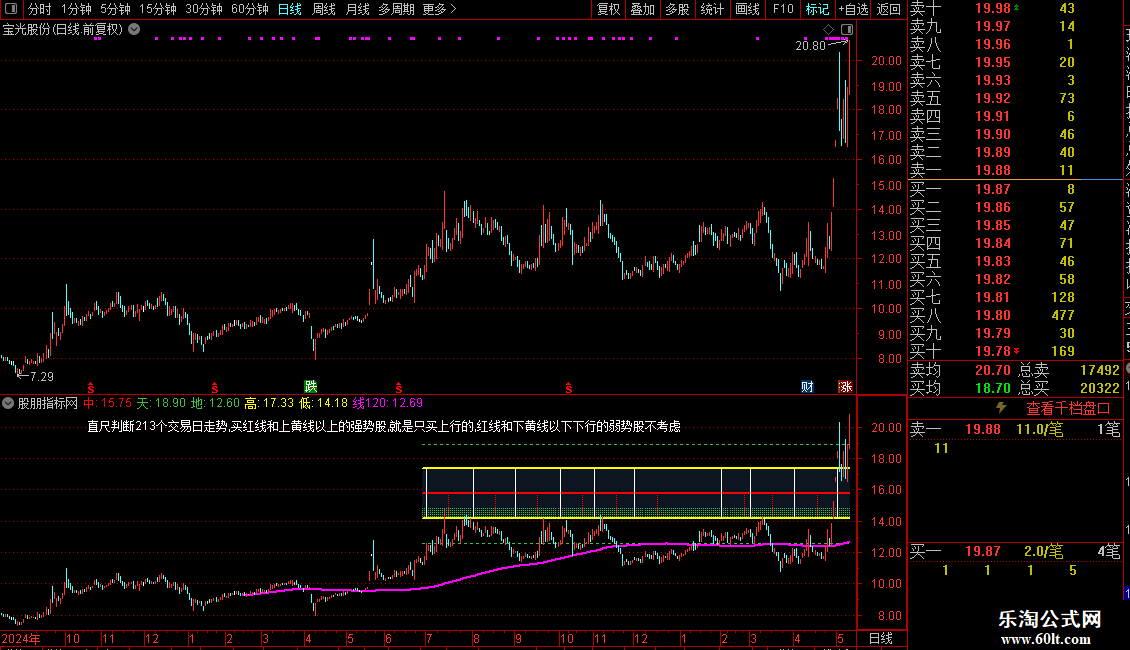
Task: Switch to the 1分钟 period
Action: pos(76,9)
